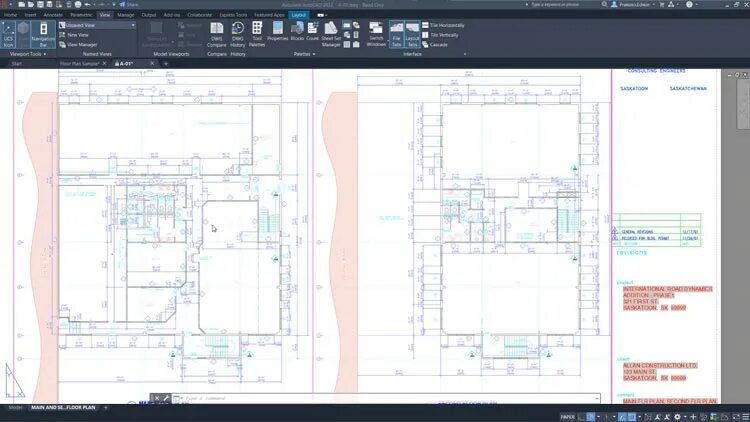Click the Save icon in quick access toolbar
The image size is (750, 422).
point(40,4)
